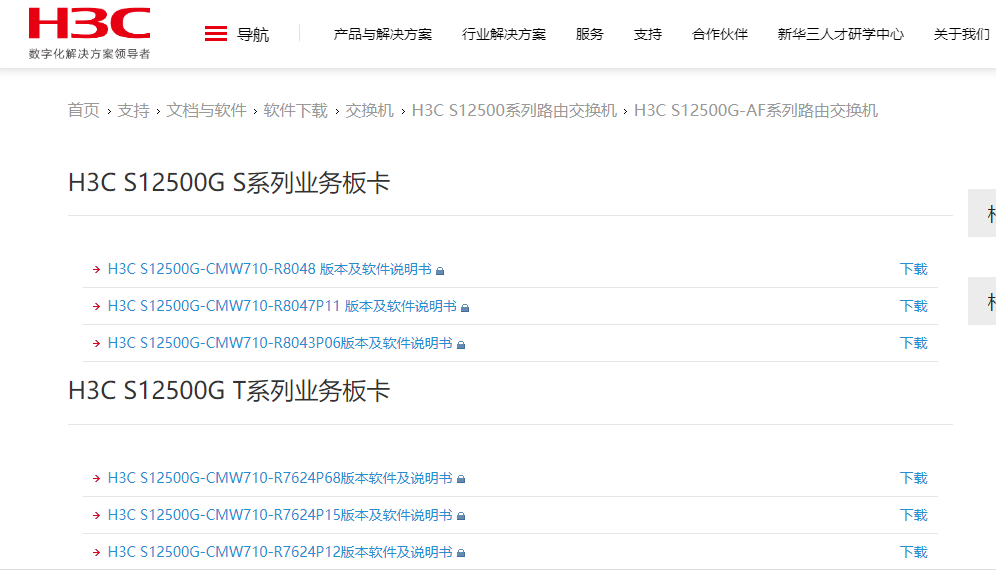Click lock icon beside R7624P15 entry
This screenshot has height=574, width=996.
coord(461,516)
